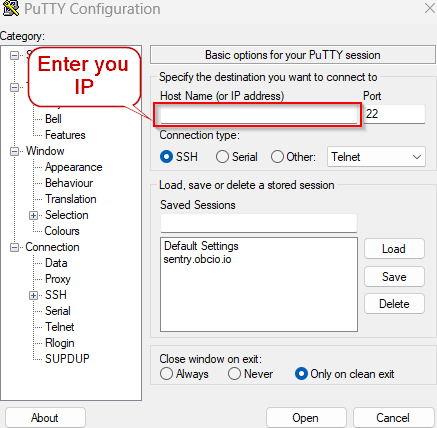Select Other connection type radio button

tap(277, 157)
